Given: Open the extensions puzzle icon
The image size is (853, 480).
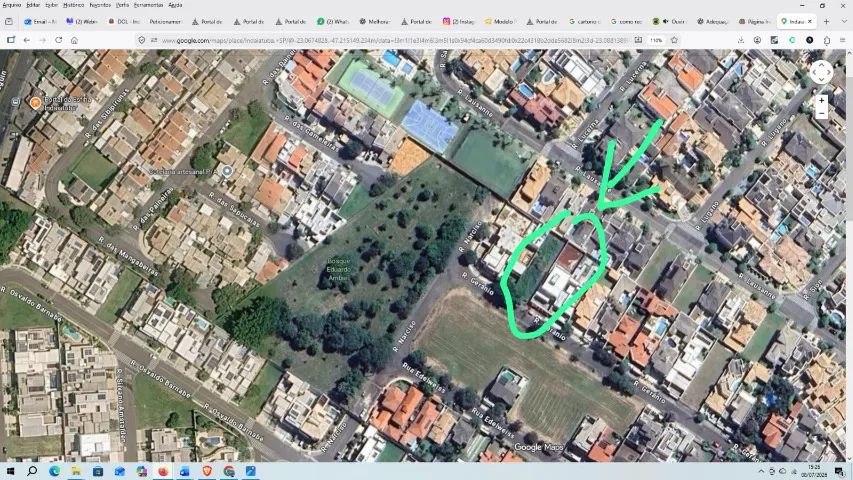Looking at the screenshot, I should (827, 40).
